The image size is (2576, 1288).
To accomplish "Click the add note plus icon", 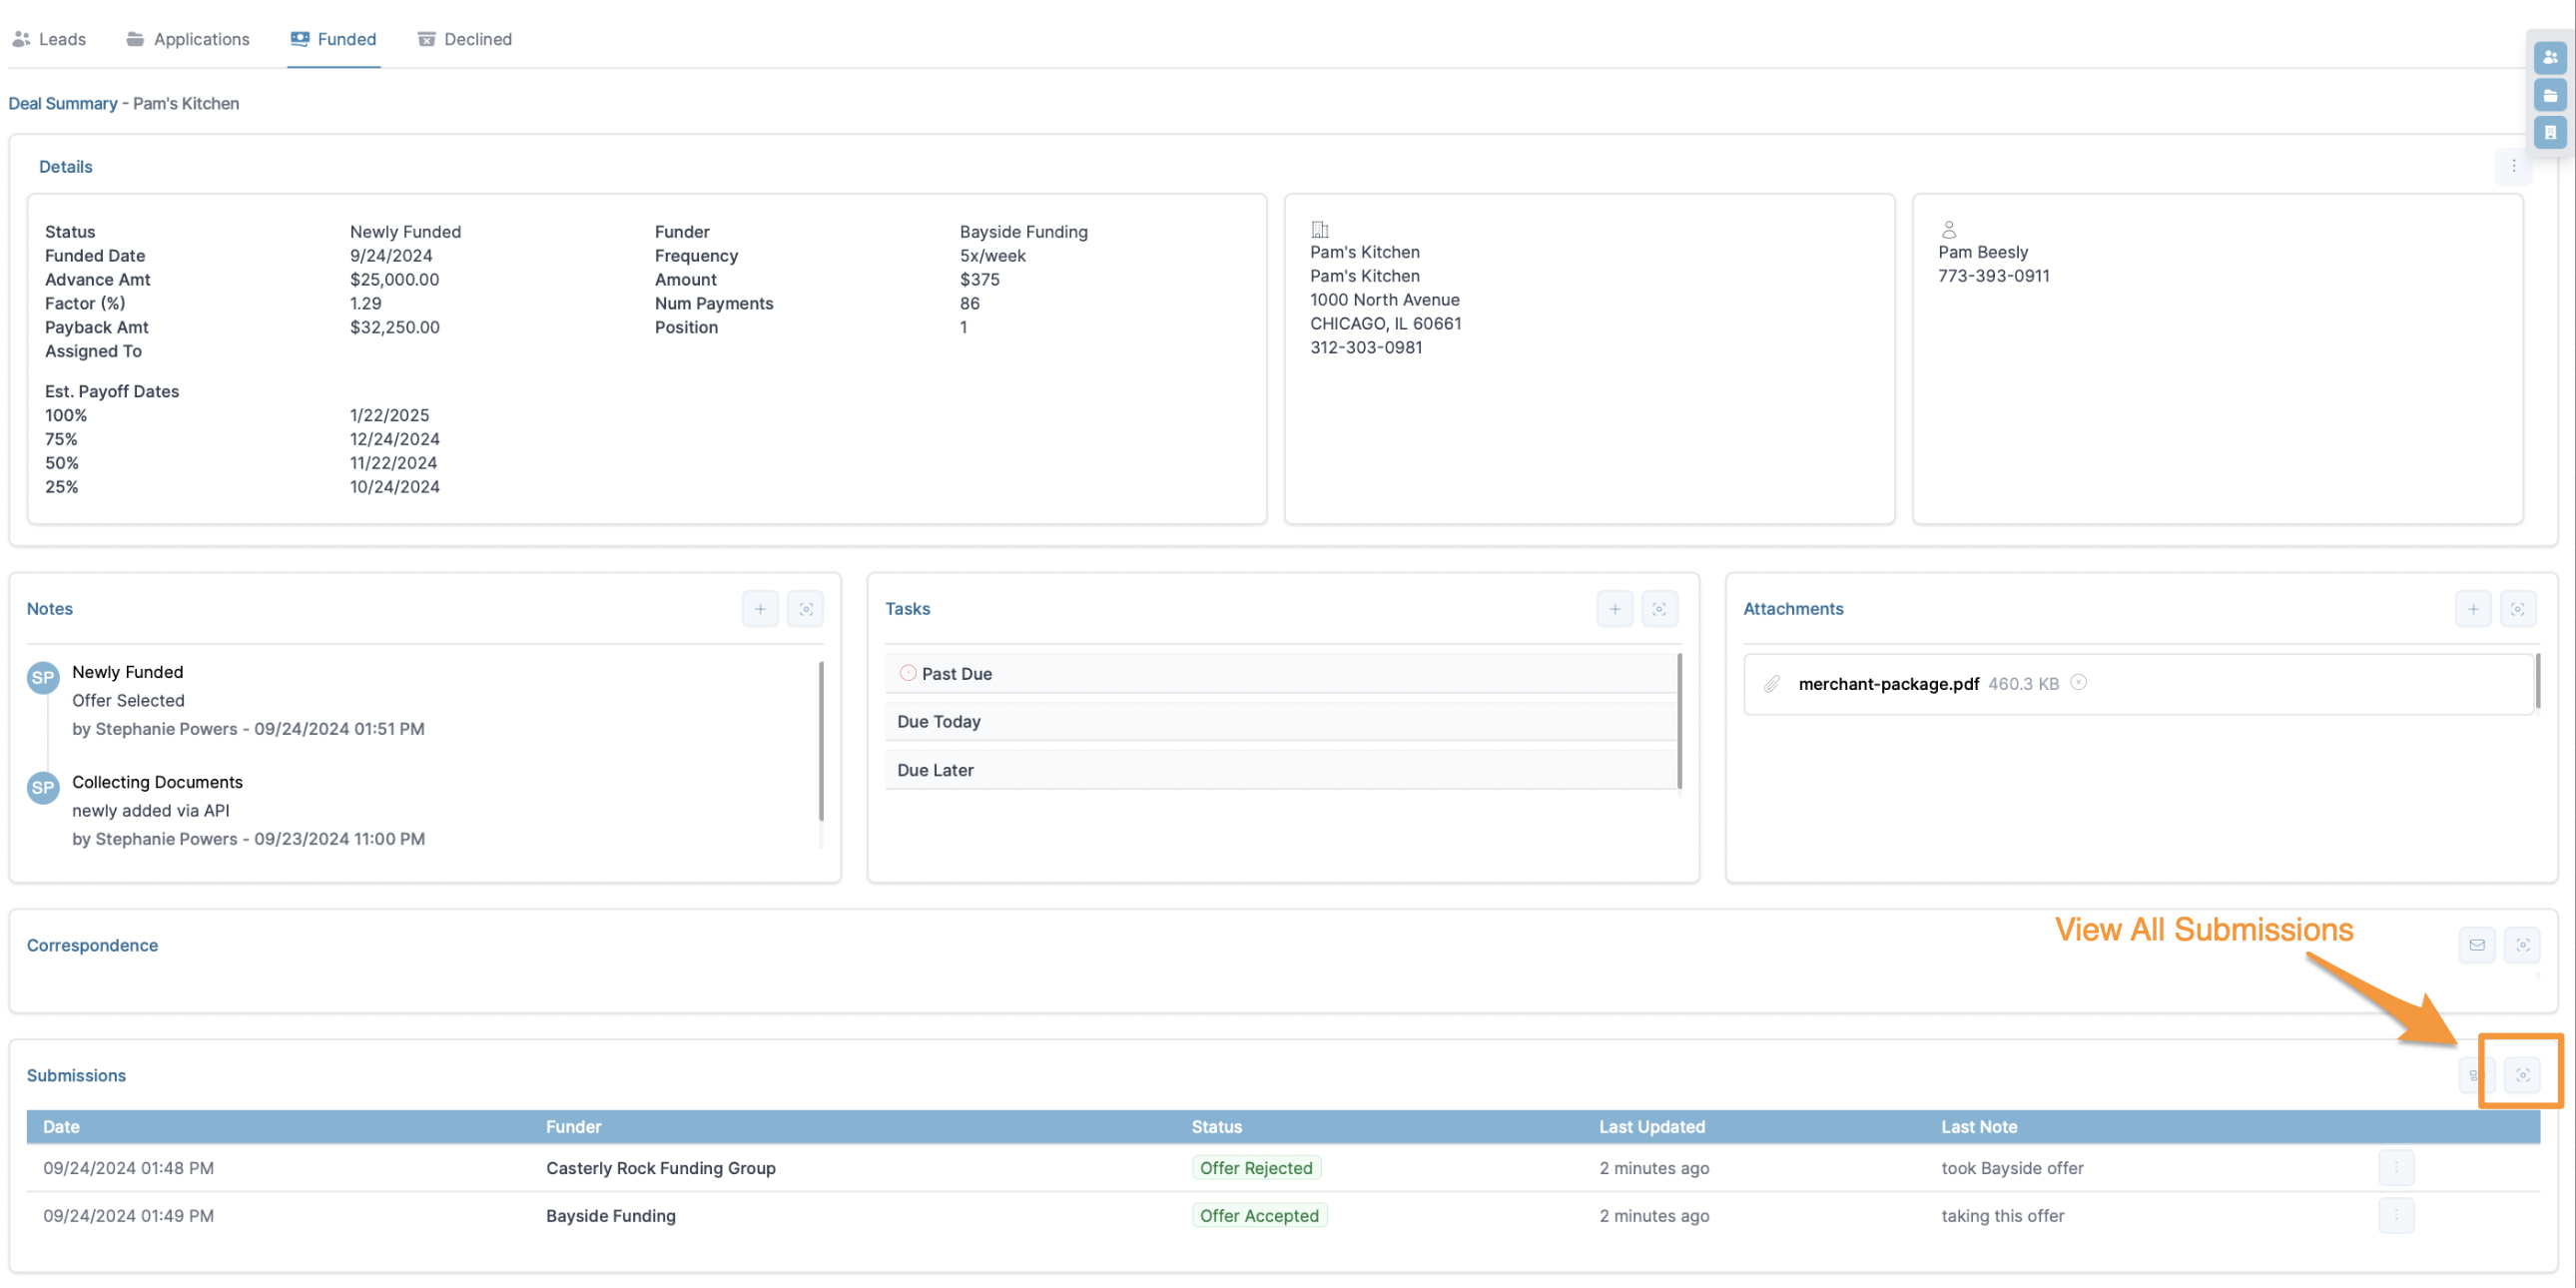I will (x=760, y=609).
